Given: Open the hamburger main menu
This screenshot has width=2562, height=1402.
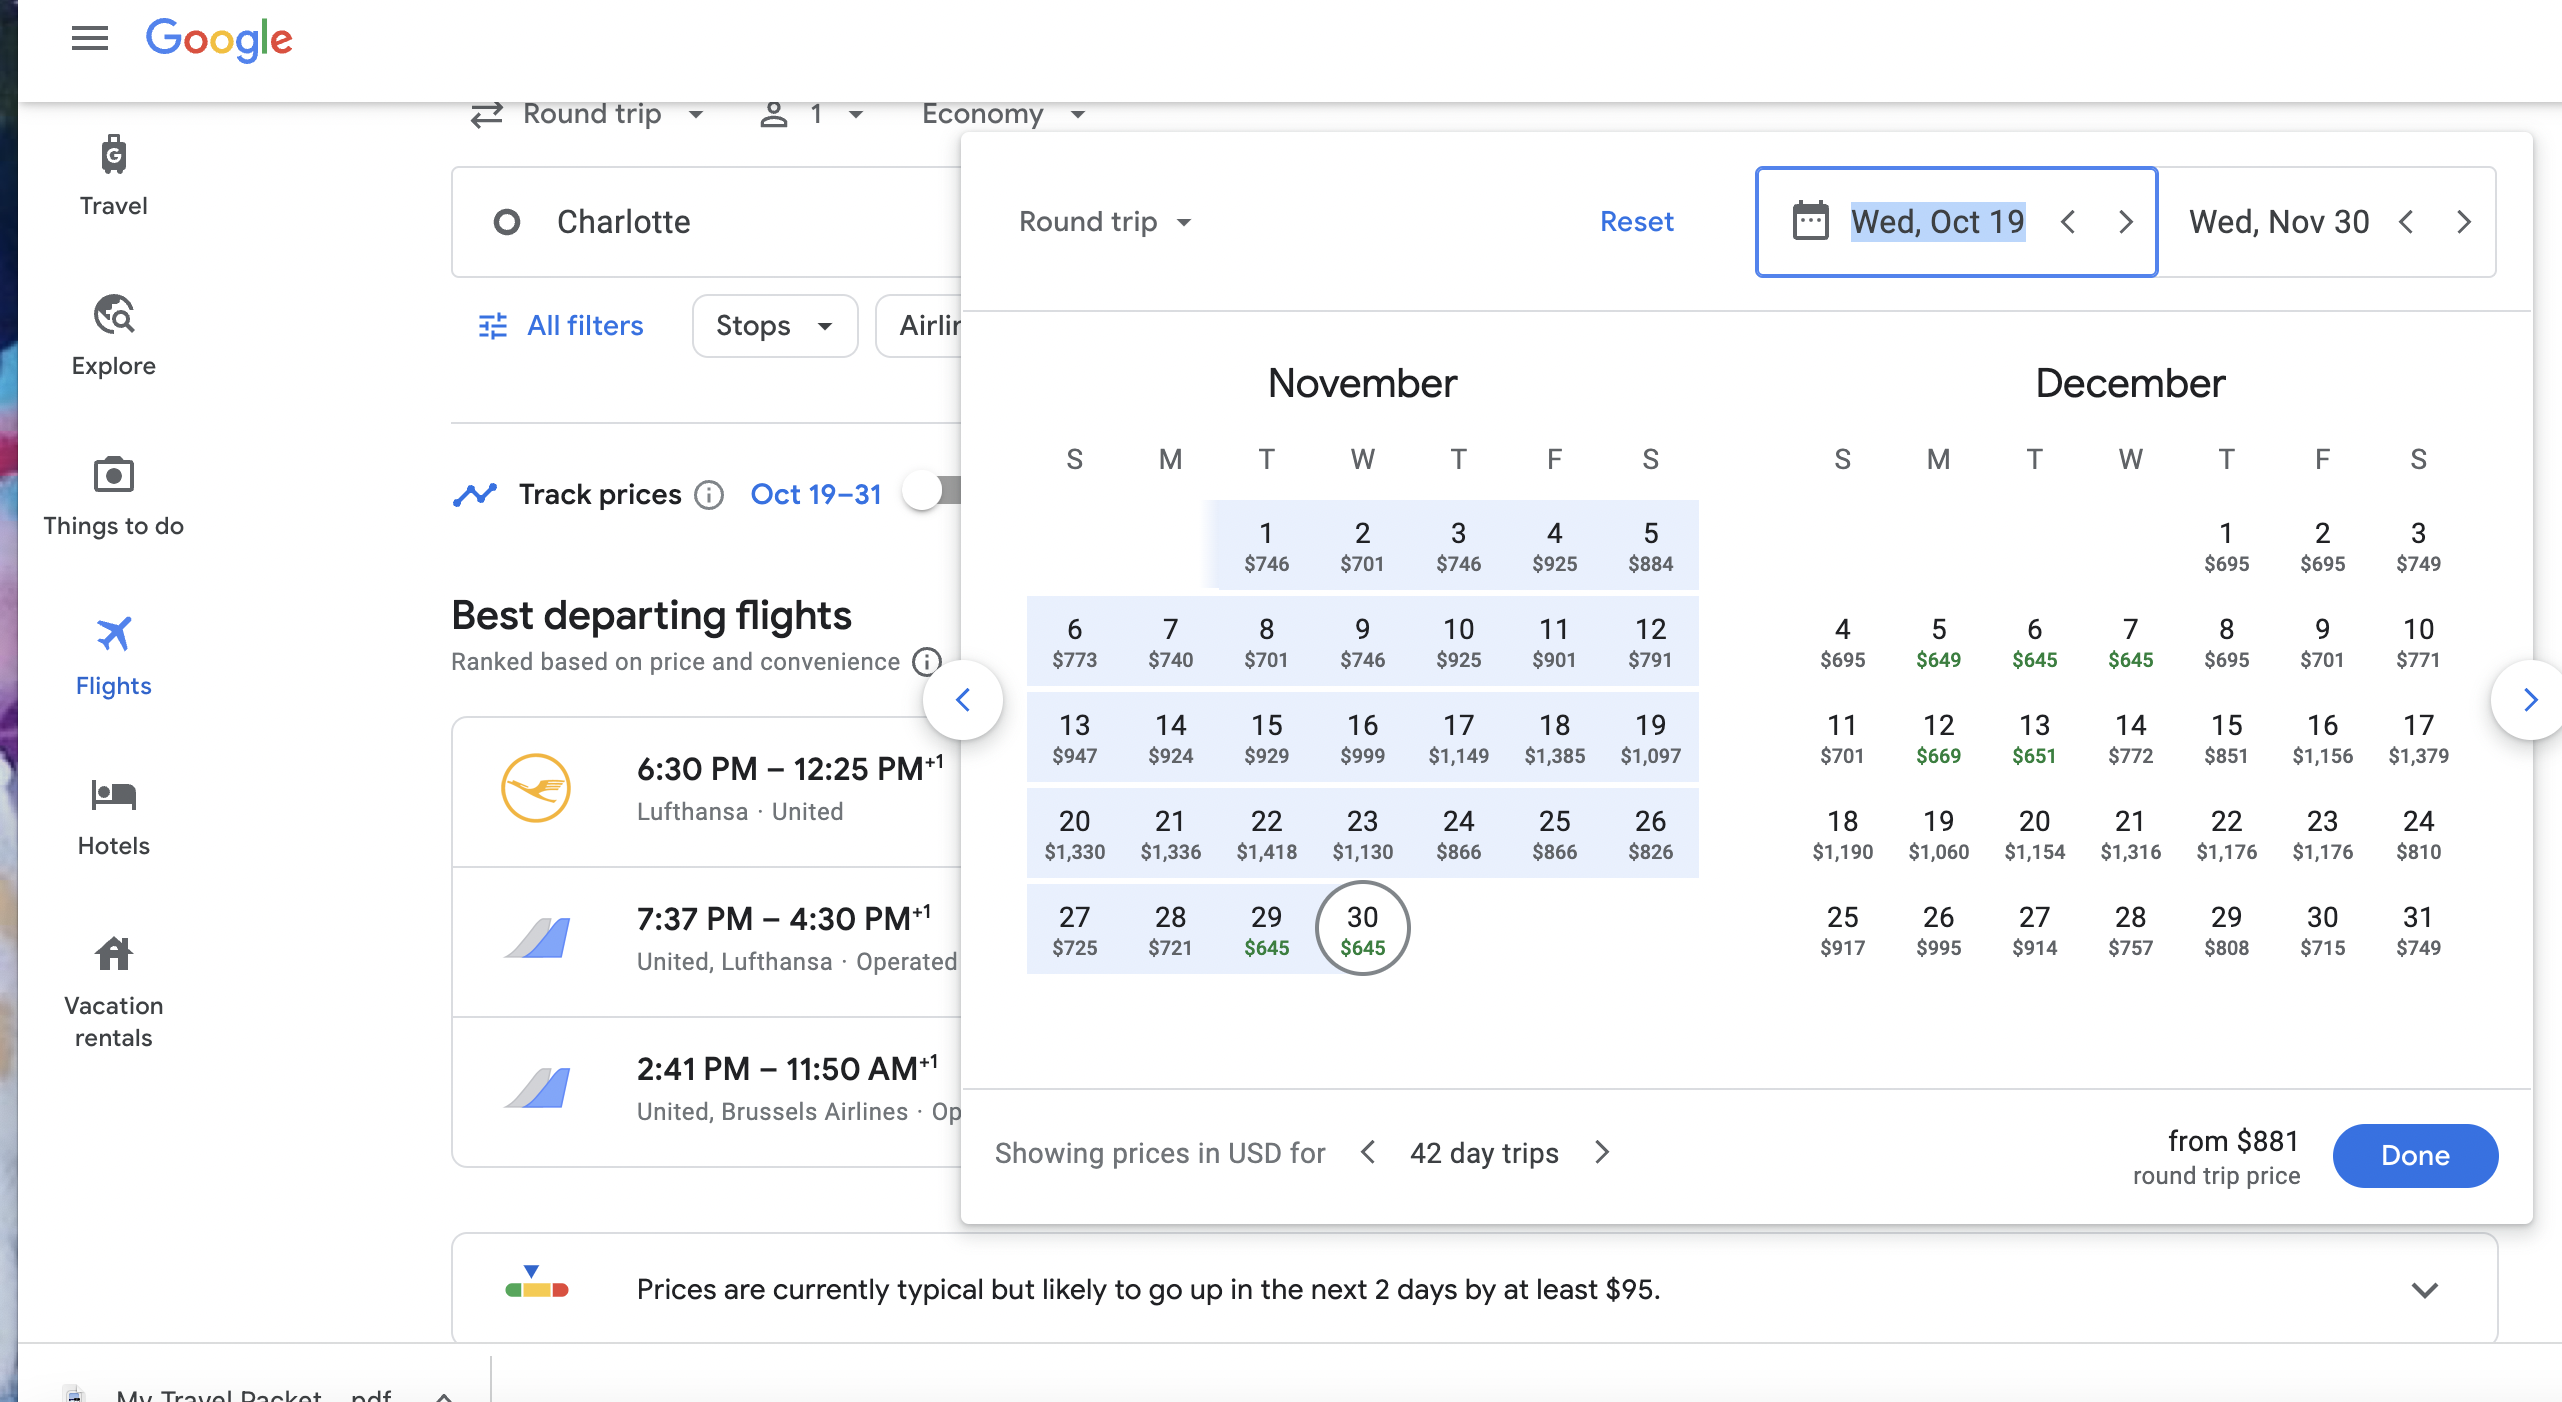Looking at the screenshot, I should (89, 39).
